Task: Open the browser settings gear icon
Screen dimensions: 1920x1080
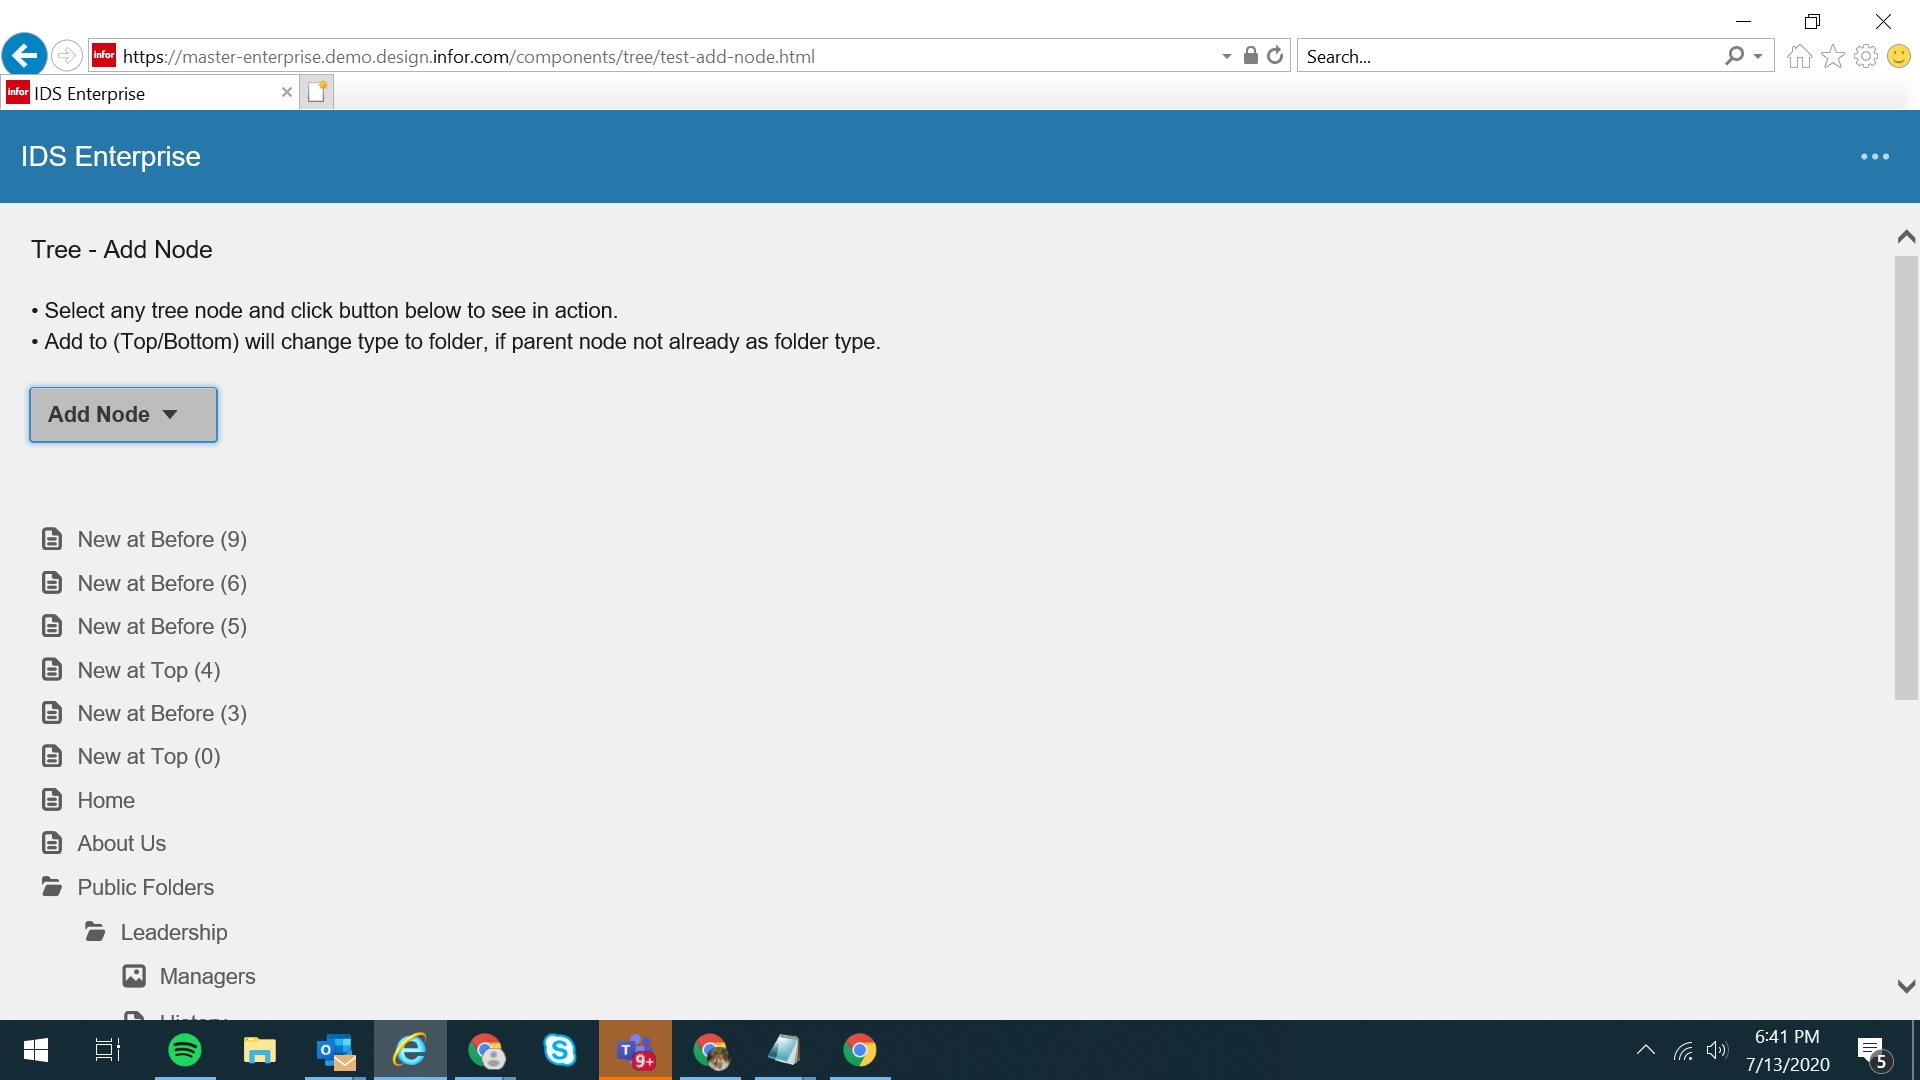Action: 1865,56
